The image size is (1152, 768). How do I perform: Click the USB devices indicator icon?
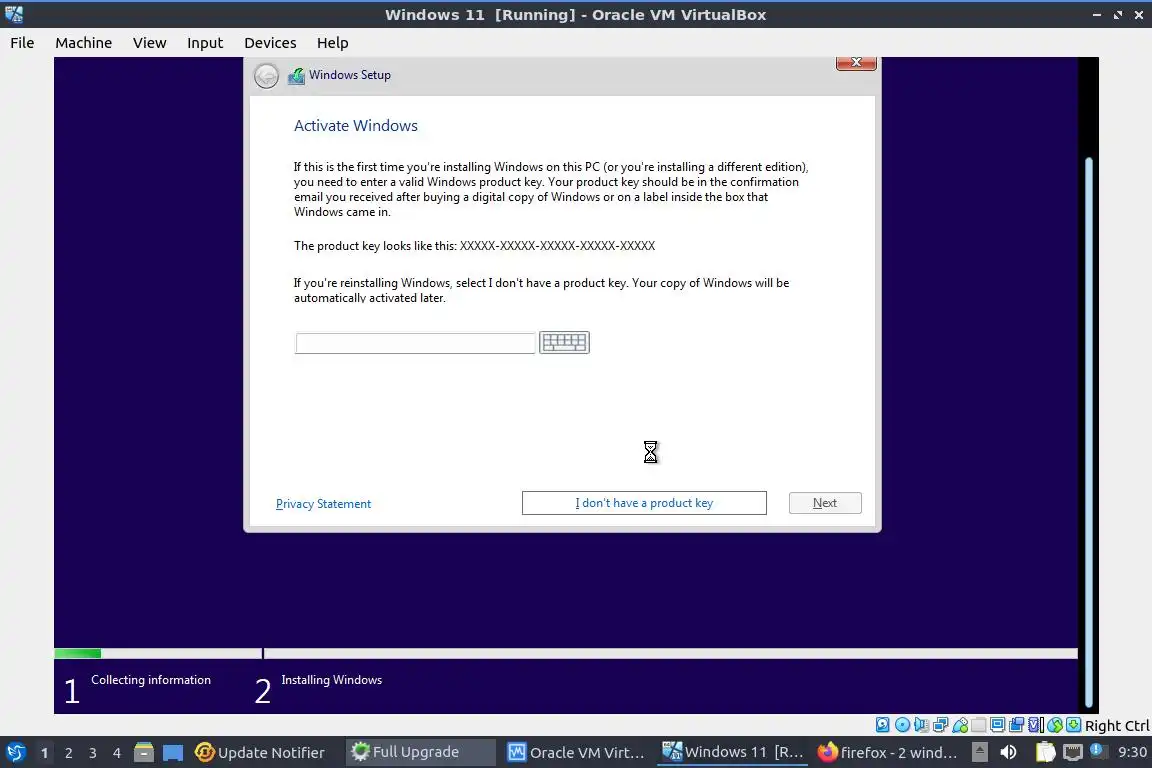coord(960,725)
